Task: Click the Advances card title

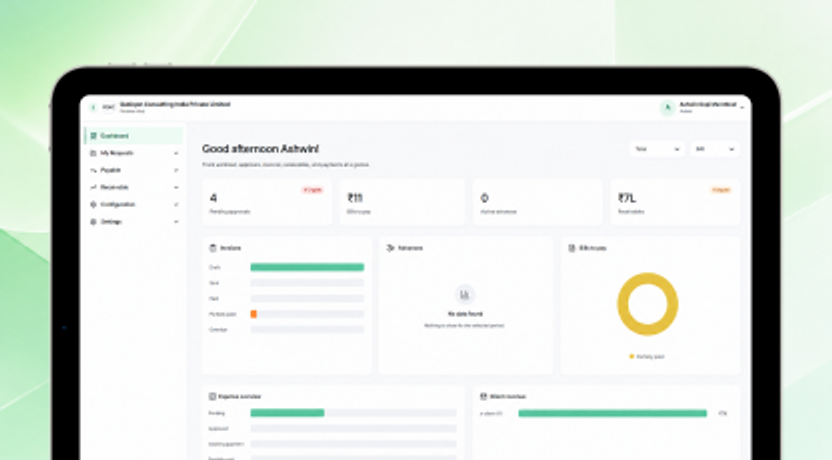Action: point(410,248)
